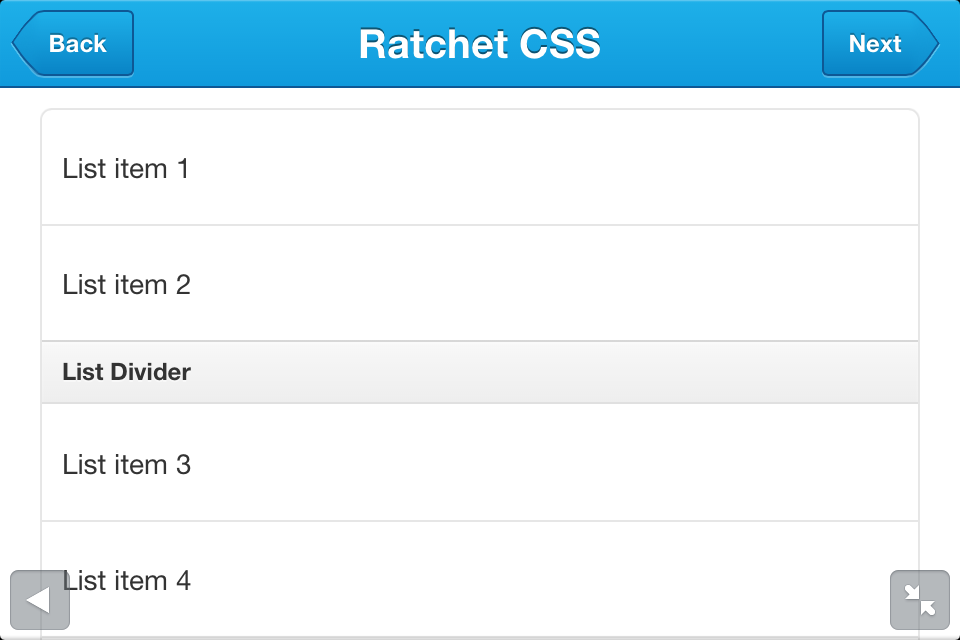This screenshot has width=960, height=640.
Task: Click the bold "List Divider" text
Action: [126, 373]
